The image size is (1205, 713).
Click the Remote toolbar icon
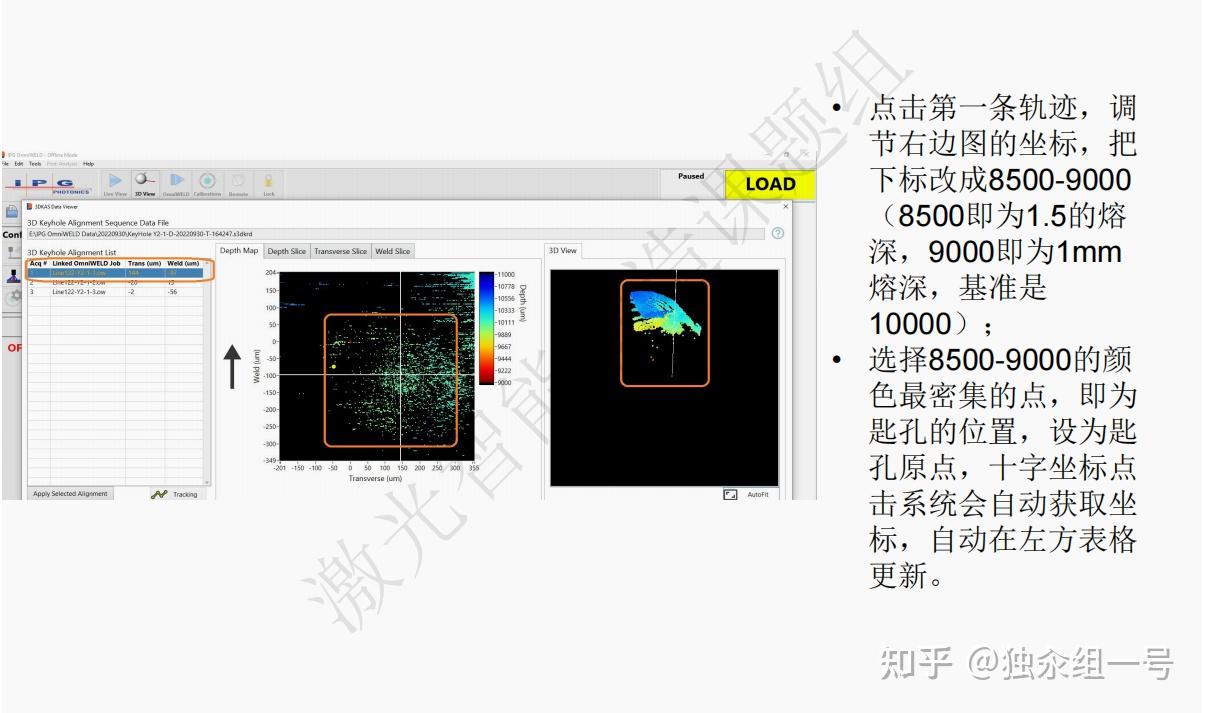click(238, 182)
